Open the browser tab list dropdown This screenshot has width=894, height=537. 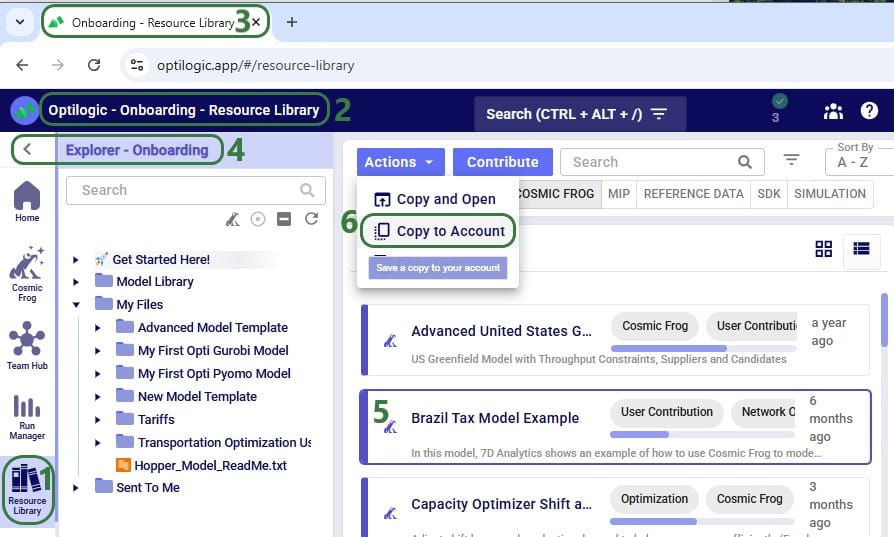point(20,22)
